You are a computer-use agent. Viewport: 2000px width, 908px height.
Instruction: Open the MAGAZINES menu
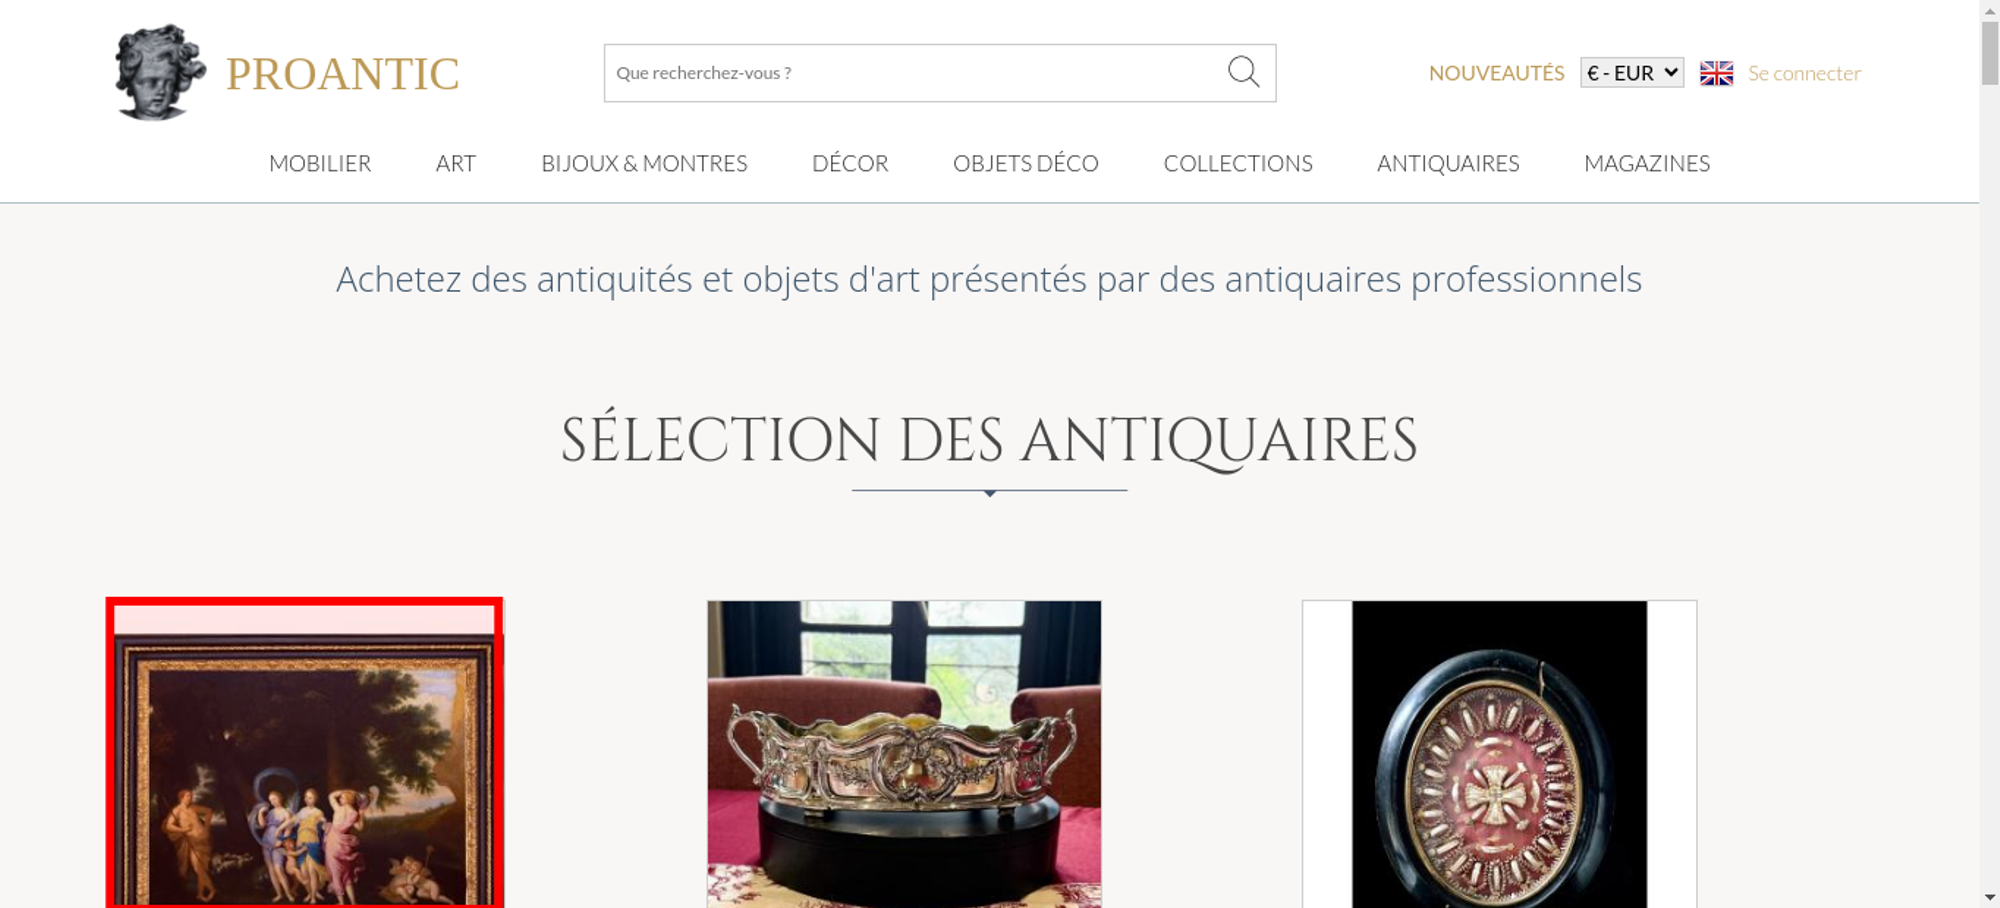1647,163
